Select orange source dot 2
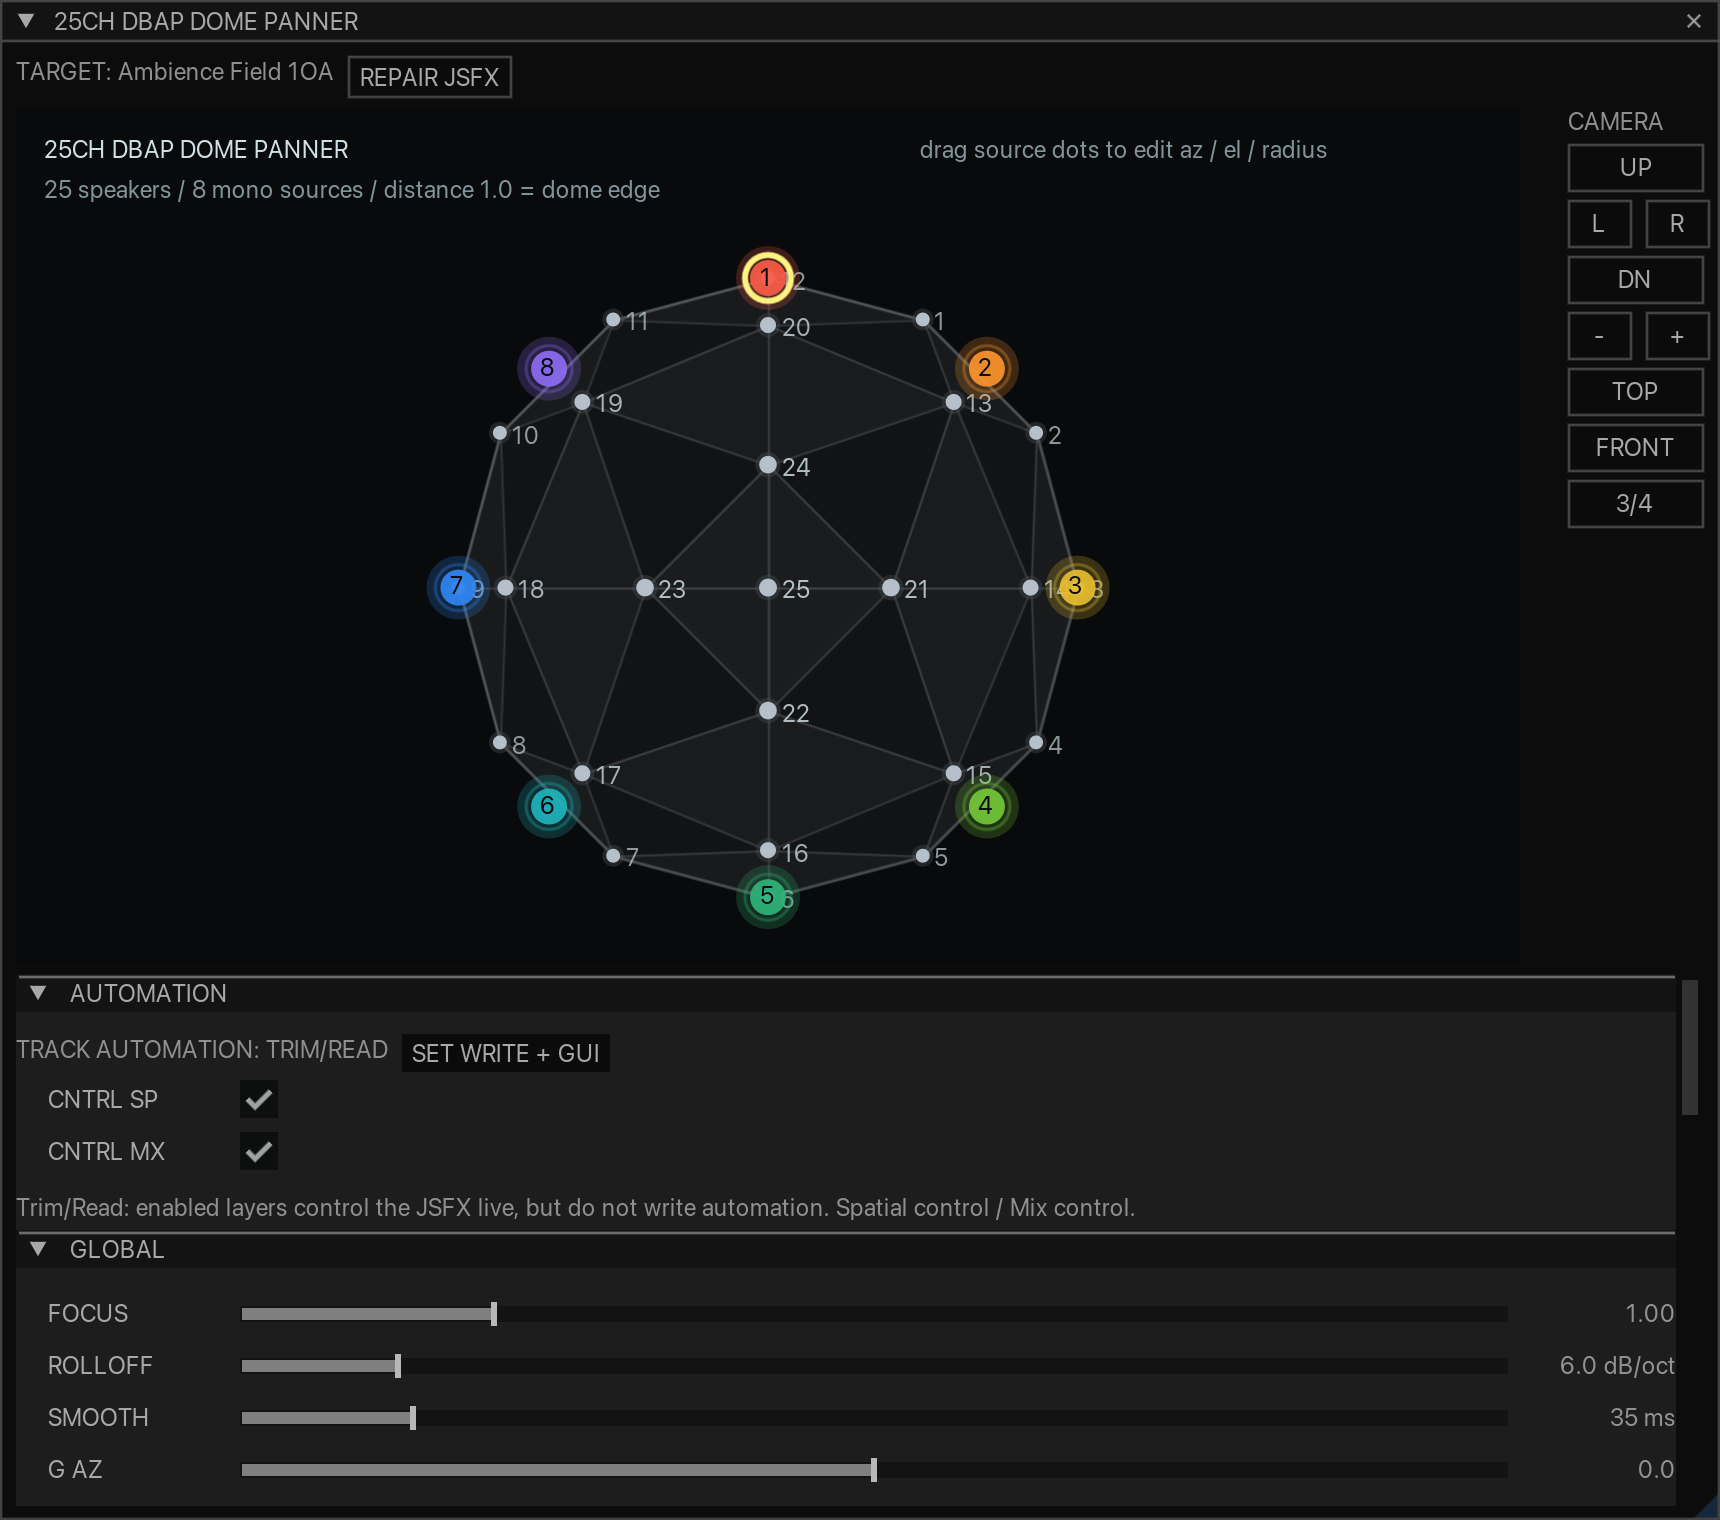The image size is (1720, 1520). (x=986, y=368)
